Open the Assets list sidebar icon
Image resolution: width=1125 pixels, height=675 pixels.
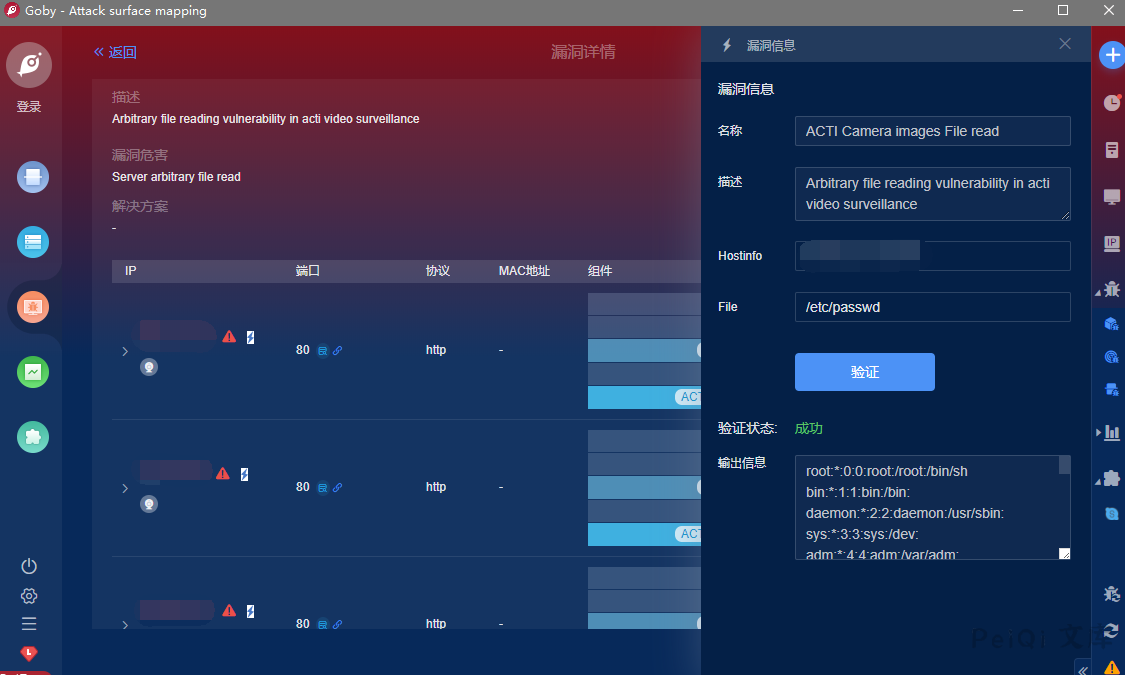pos(33,242)
